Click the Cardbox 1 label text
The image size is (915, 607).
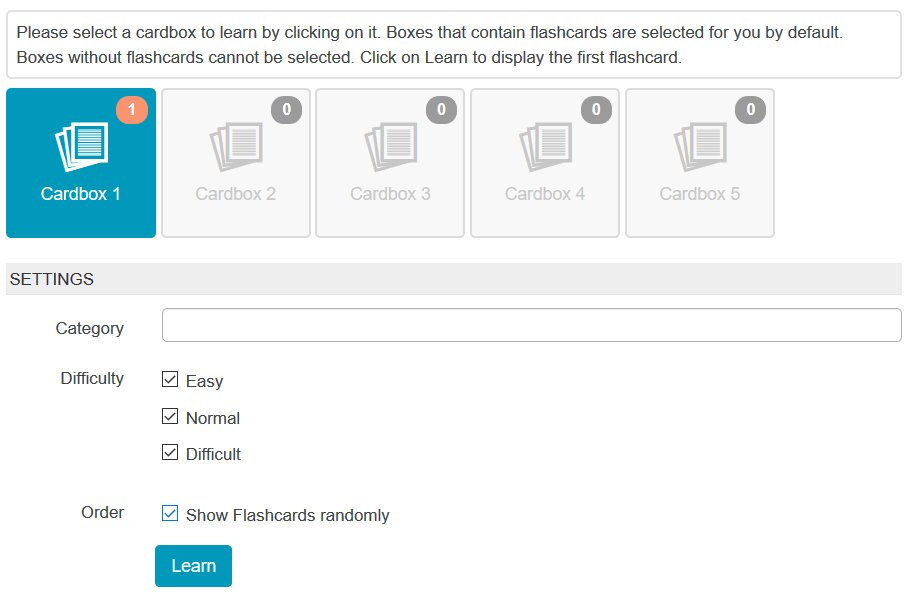point(80,193)
